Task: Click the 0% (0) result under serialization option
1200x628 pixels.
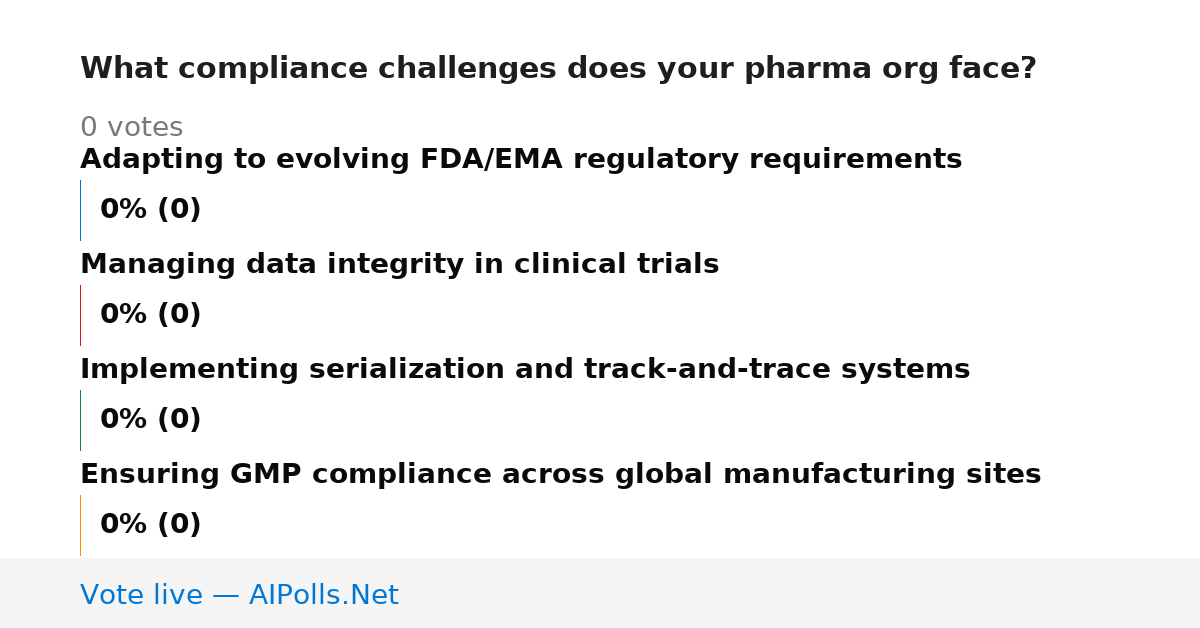Action: point(150,420)
